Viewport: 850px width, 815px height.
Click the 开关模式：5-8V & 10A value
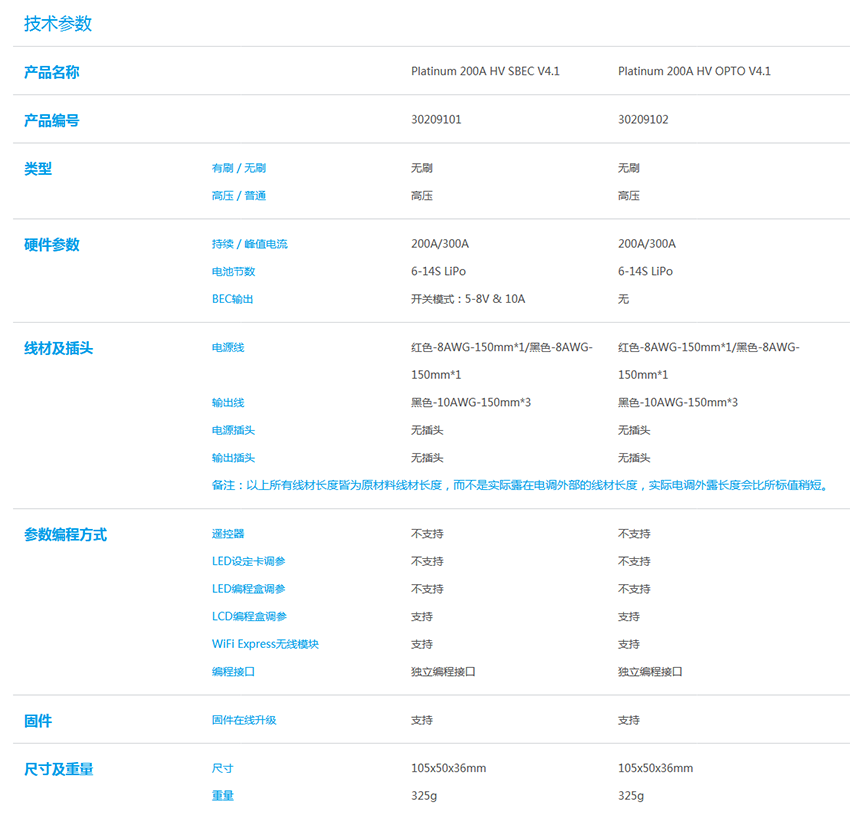point(468,299)
